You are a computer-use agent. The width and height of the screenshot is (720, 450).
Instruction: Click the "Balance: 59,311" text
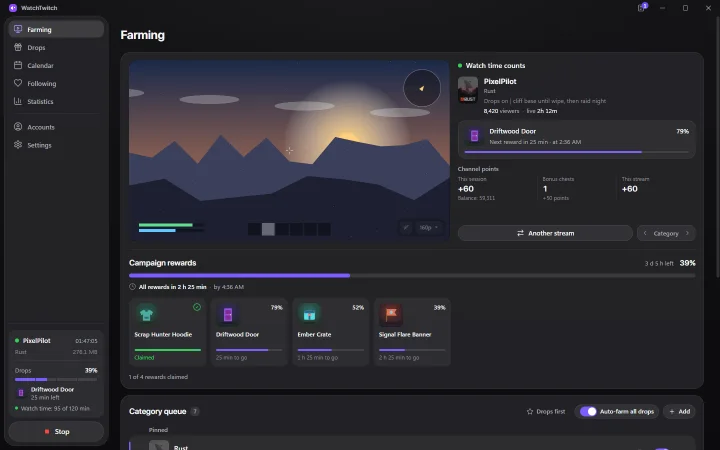[x=476, y=198]
